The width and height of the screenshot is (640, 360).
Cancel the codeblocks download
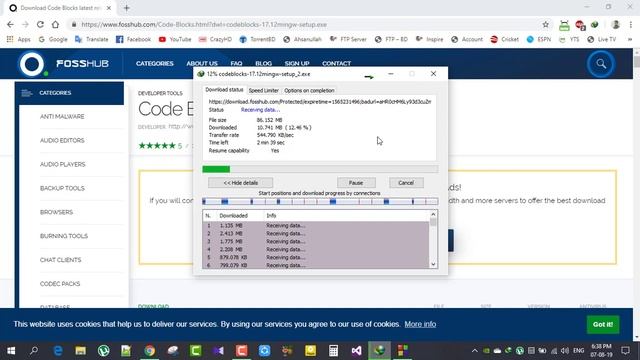pyautogui.click(x=406, y=183)
